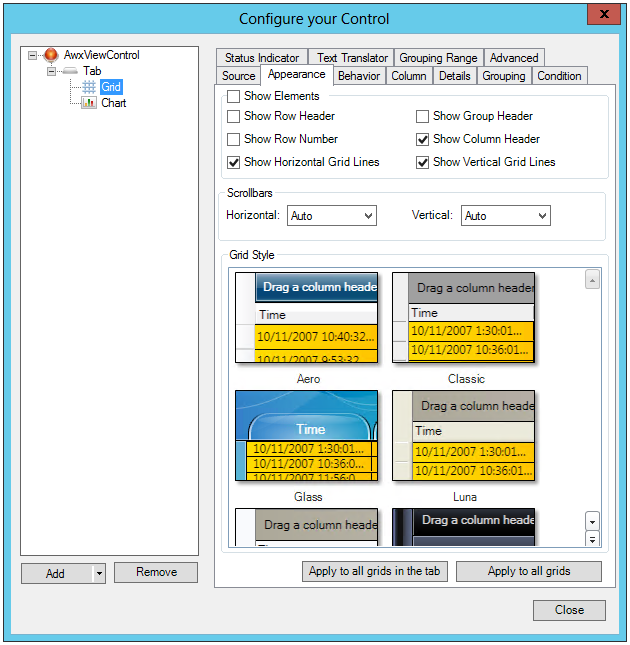Choose the Aero grid style thumbnail

pyautogui.click(x=307, y=317)
